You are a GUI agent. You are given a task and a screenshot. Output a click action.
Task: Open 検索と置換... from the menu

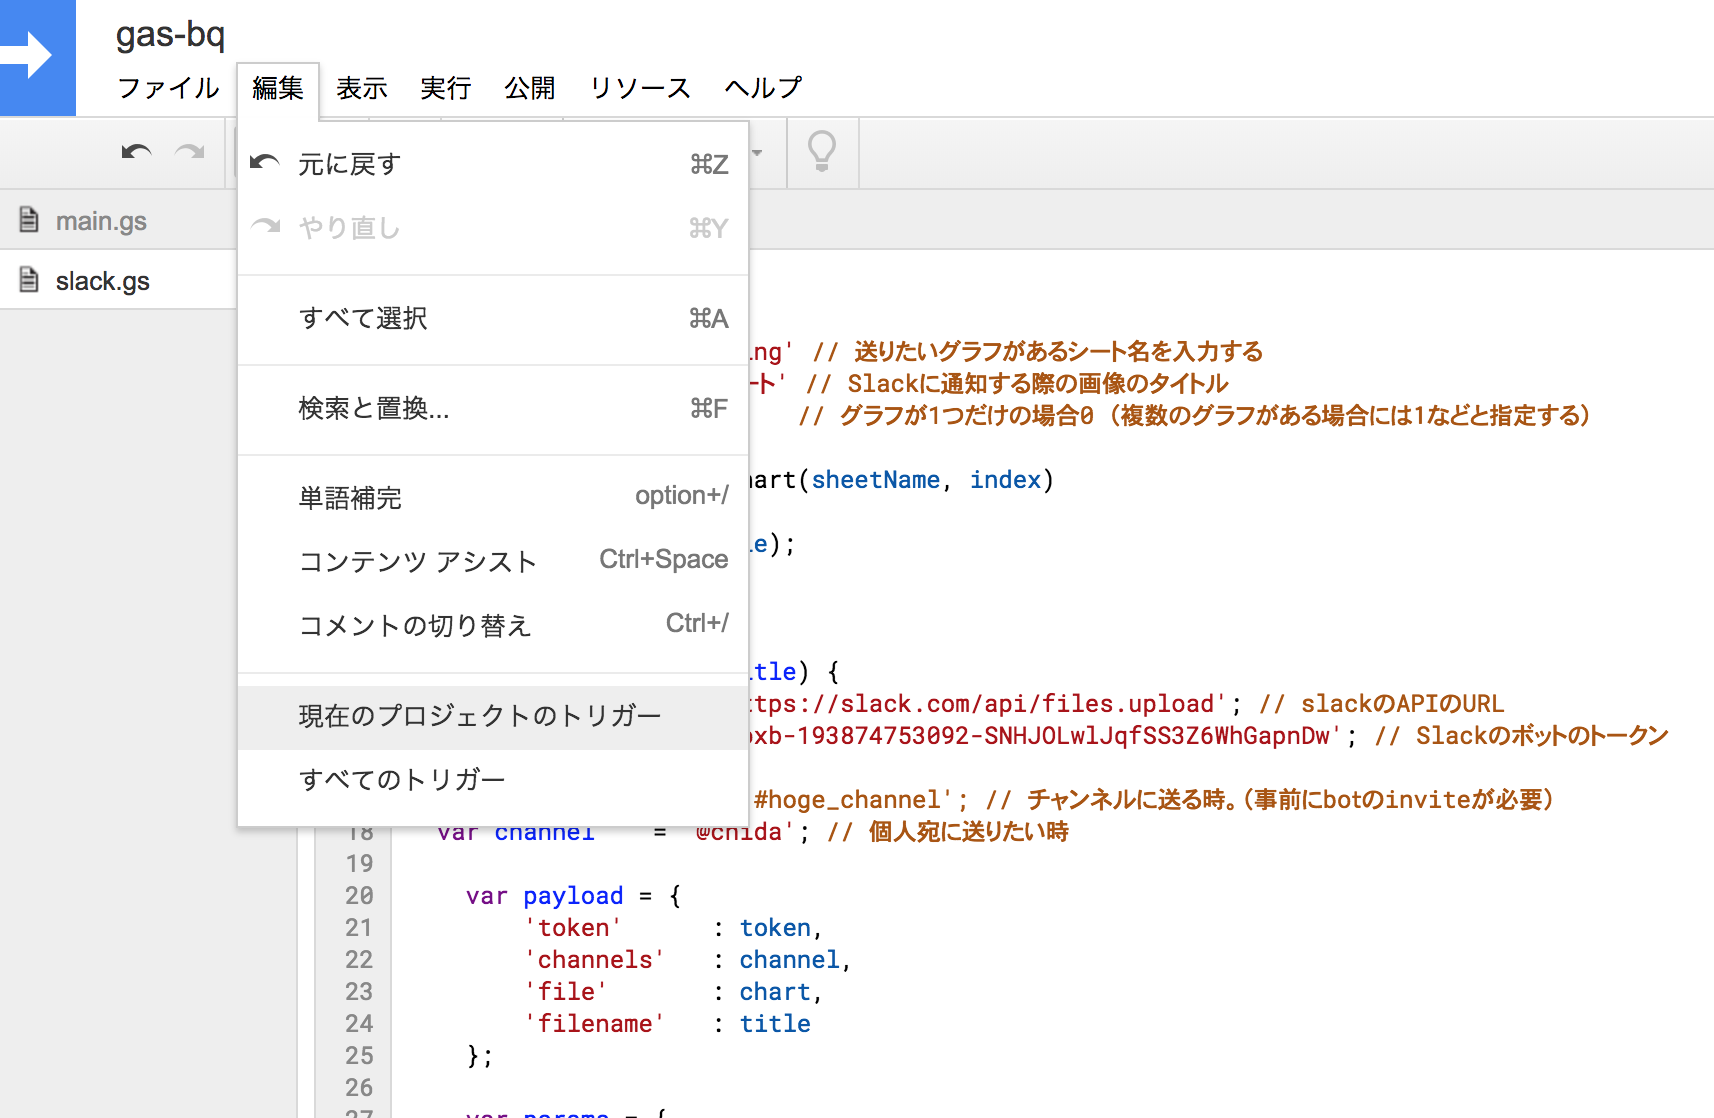493,408
